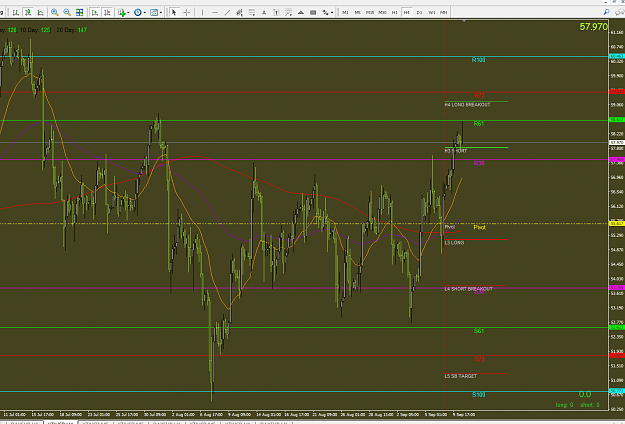
Task: Open the chat bubbles icon
Action: tap(619, 12)
